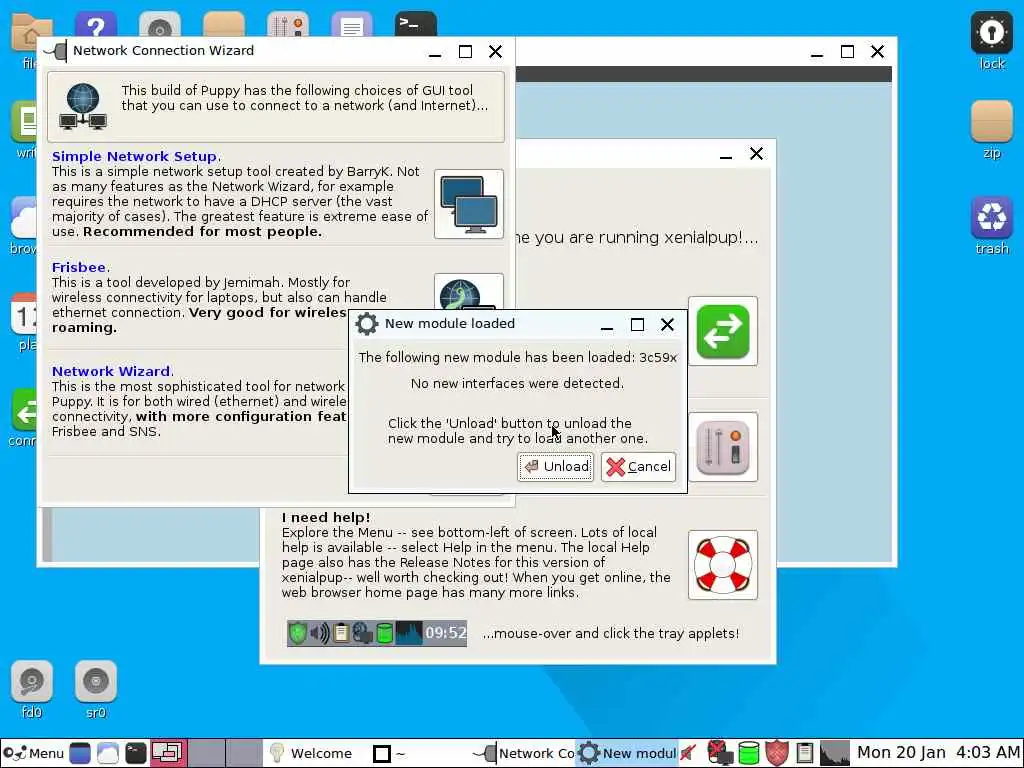Click the second empty desktop pager cell
The image size is (1024, 768).
(244, 753)
